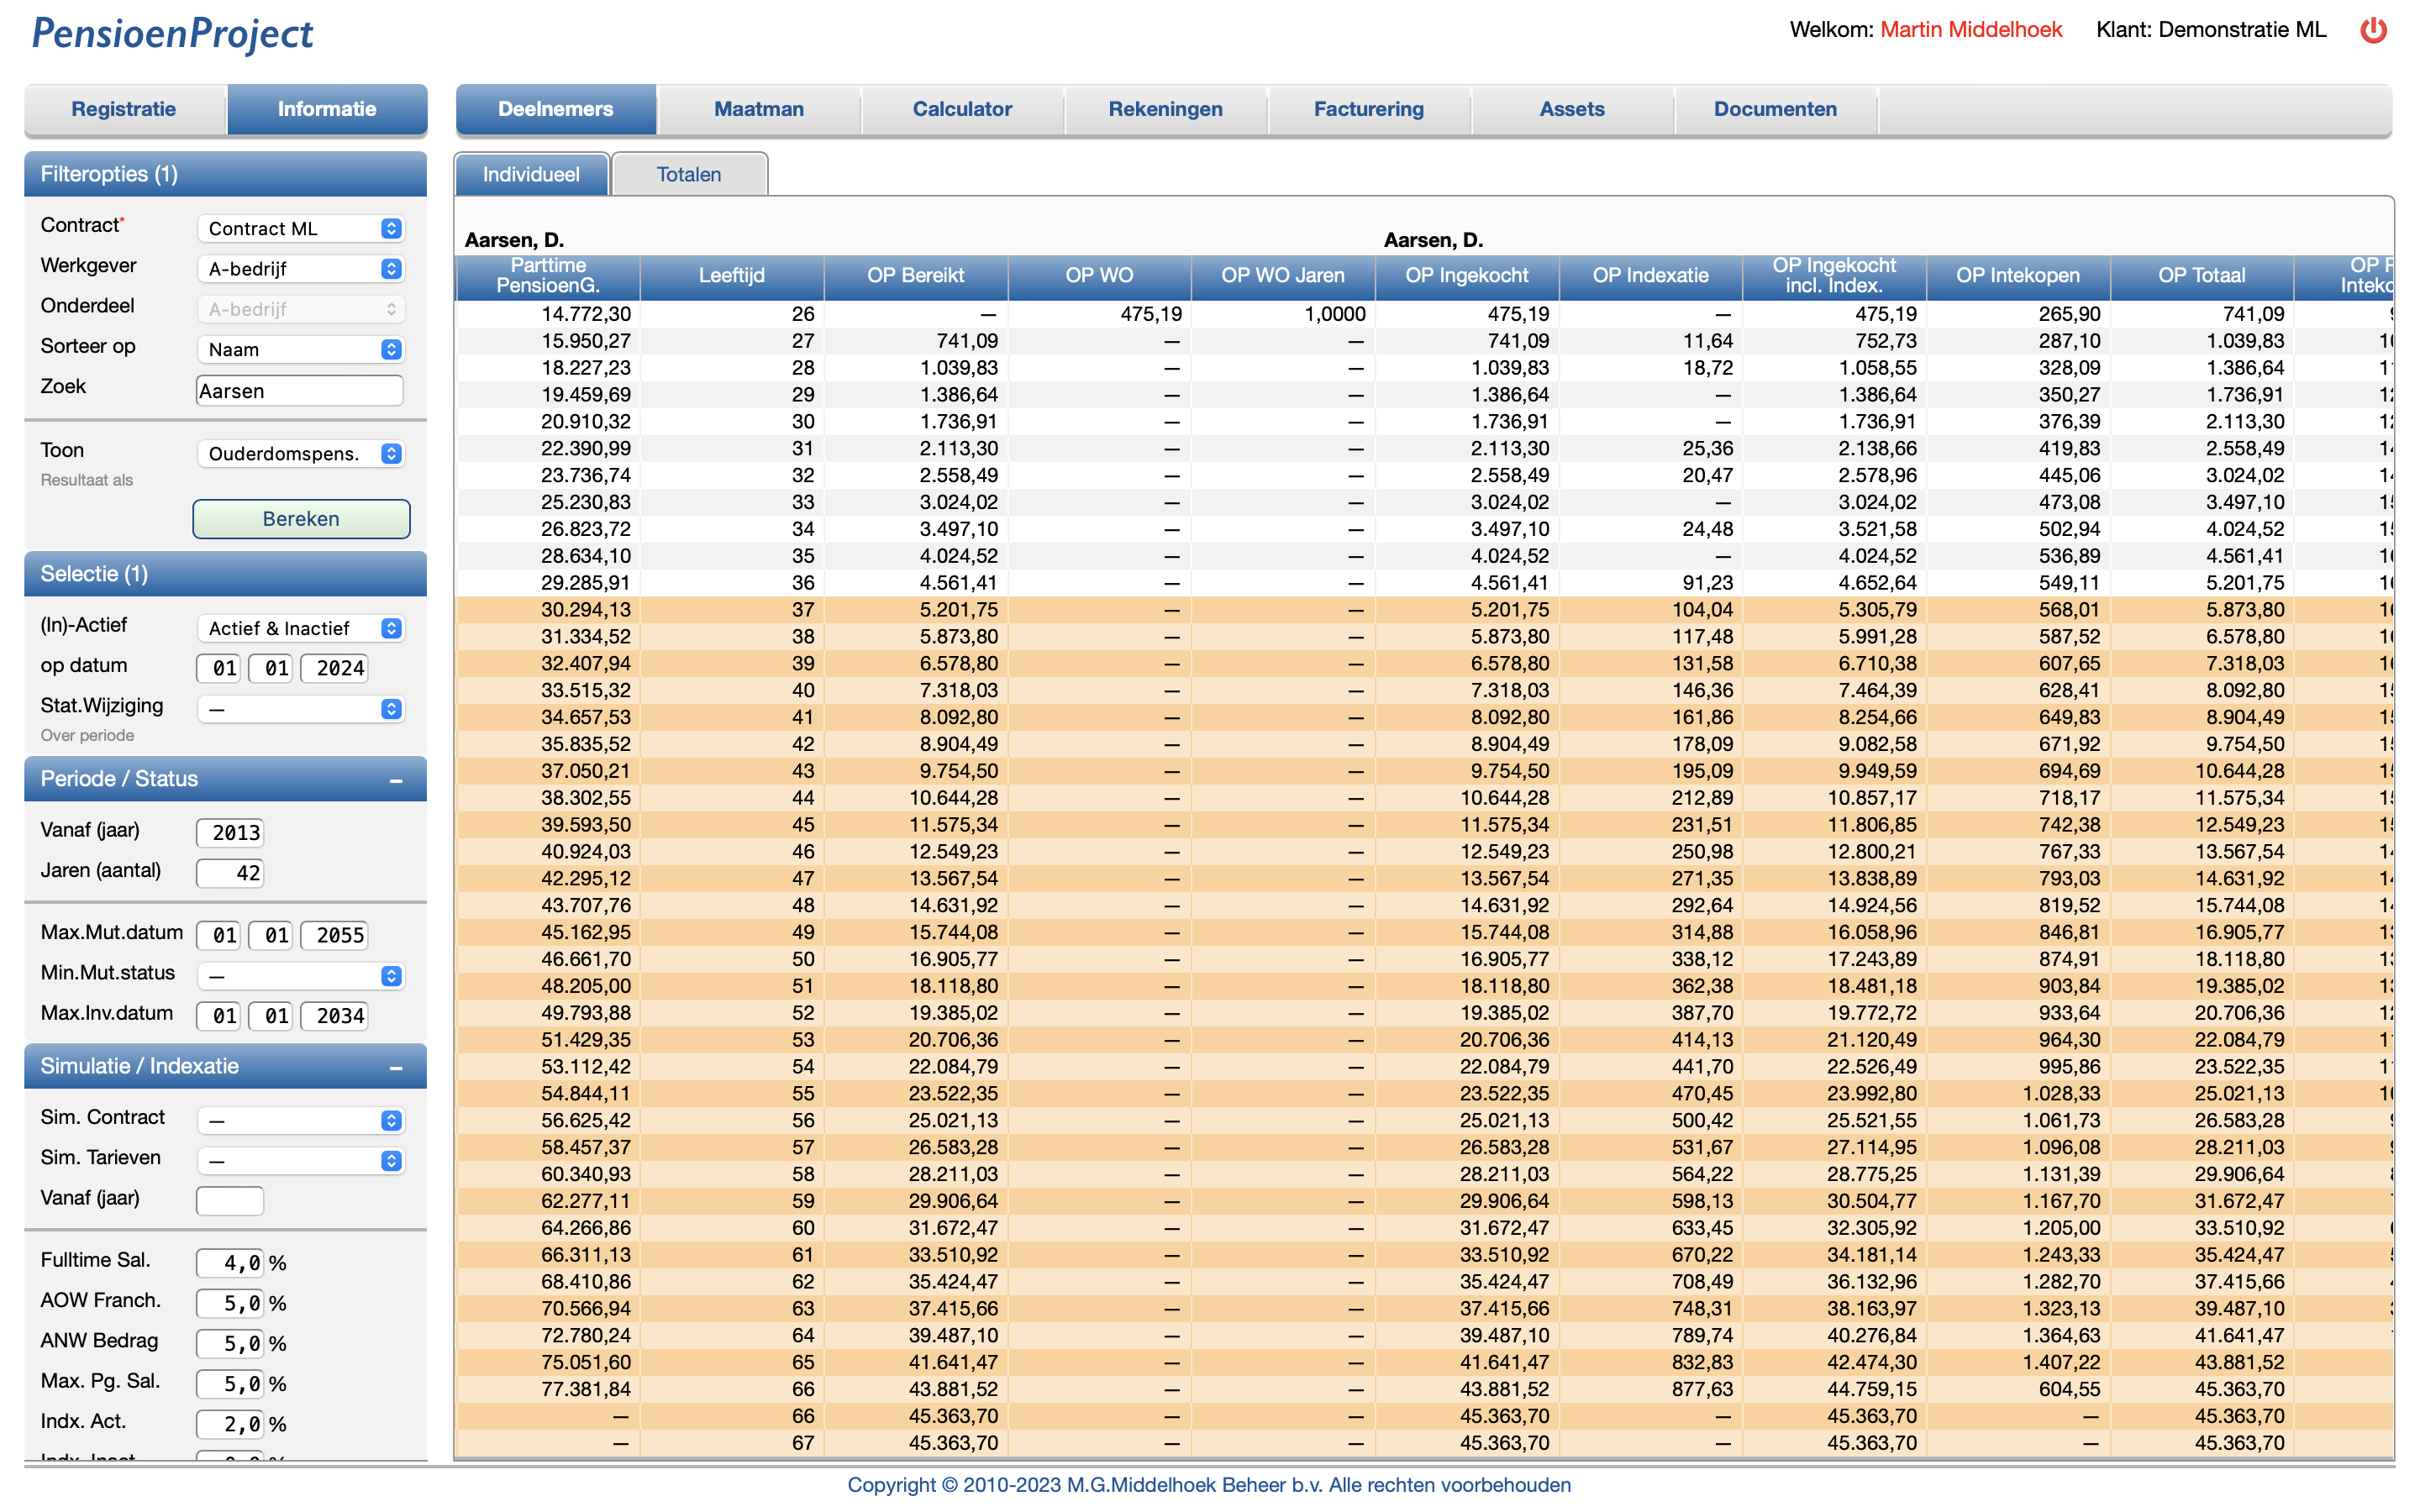The image size is (2420, 1512).
Task: Open the Contract dropdown
Action: point(300,229)
